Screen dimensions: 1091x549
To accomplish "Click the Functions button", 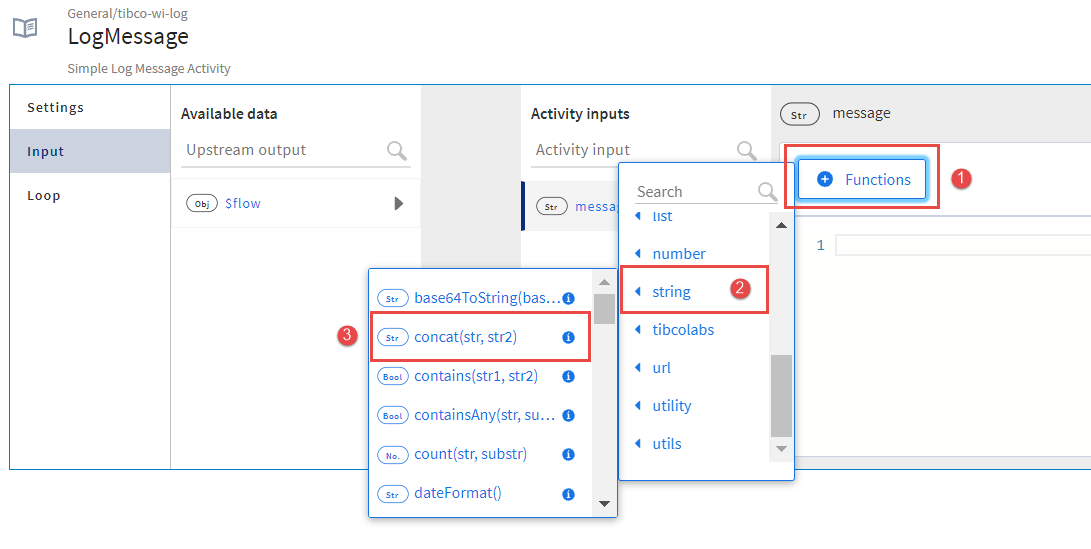I will pyautogui.click(x=863, y=179).
